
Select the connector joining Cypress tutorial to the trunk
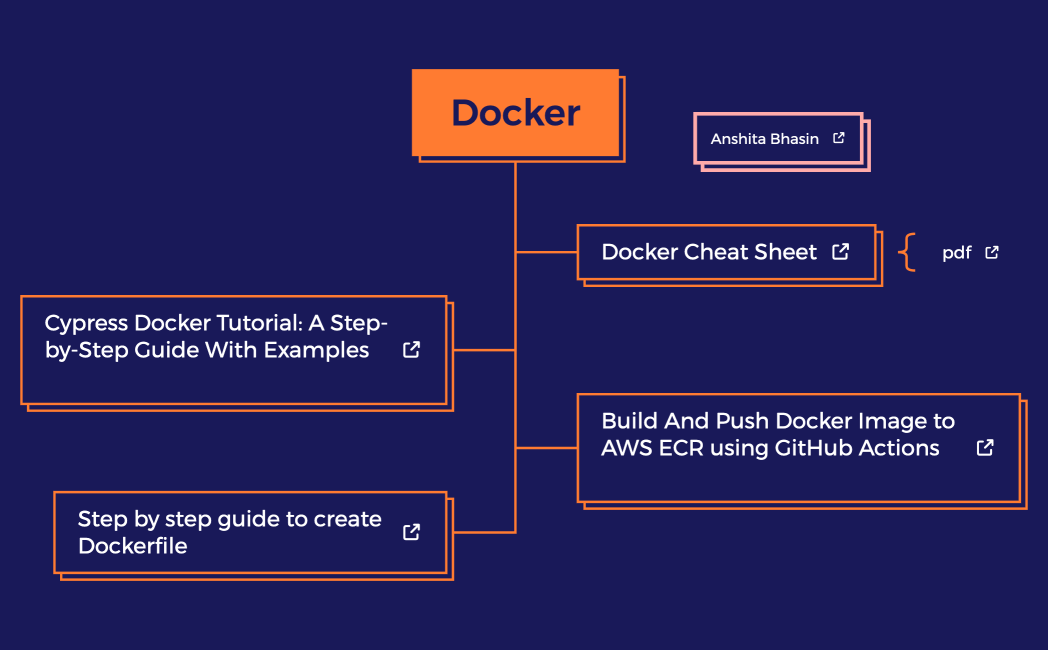click(485, 350)
